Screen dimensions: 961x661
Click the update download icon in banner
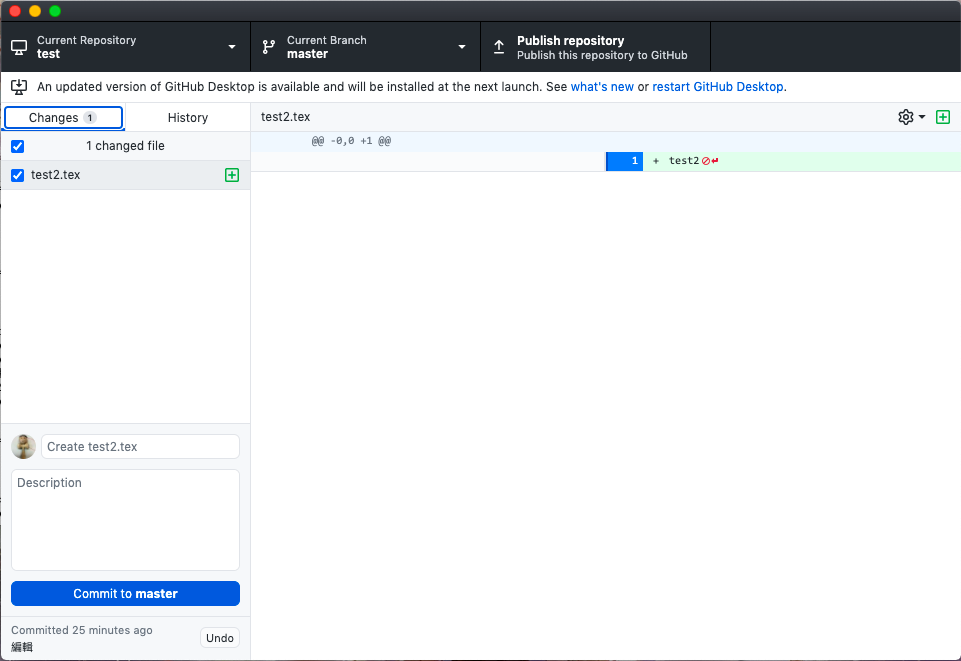(19, 87)
